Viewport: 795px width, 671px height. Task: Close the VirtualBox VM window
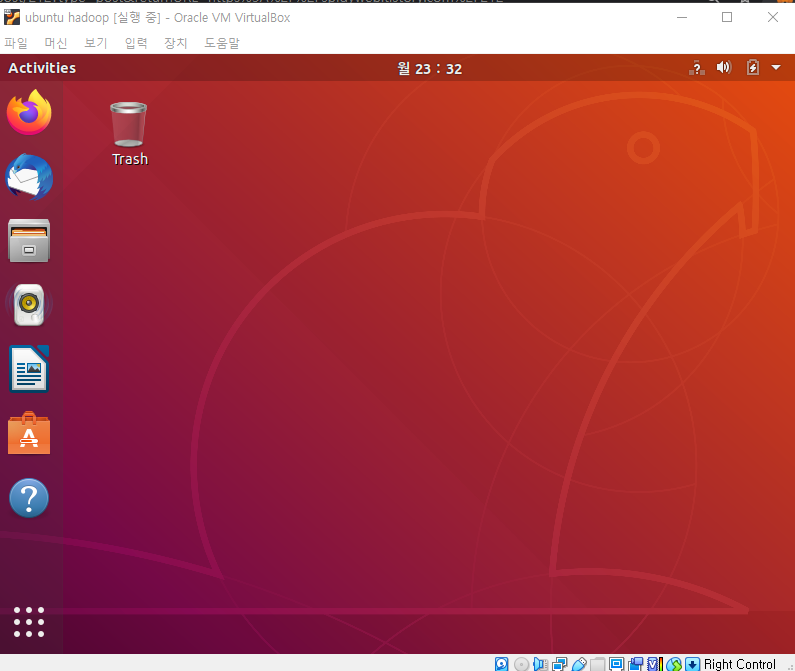(x=773, y=17)
